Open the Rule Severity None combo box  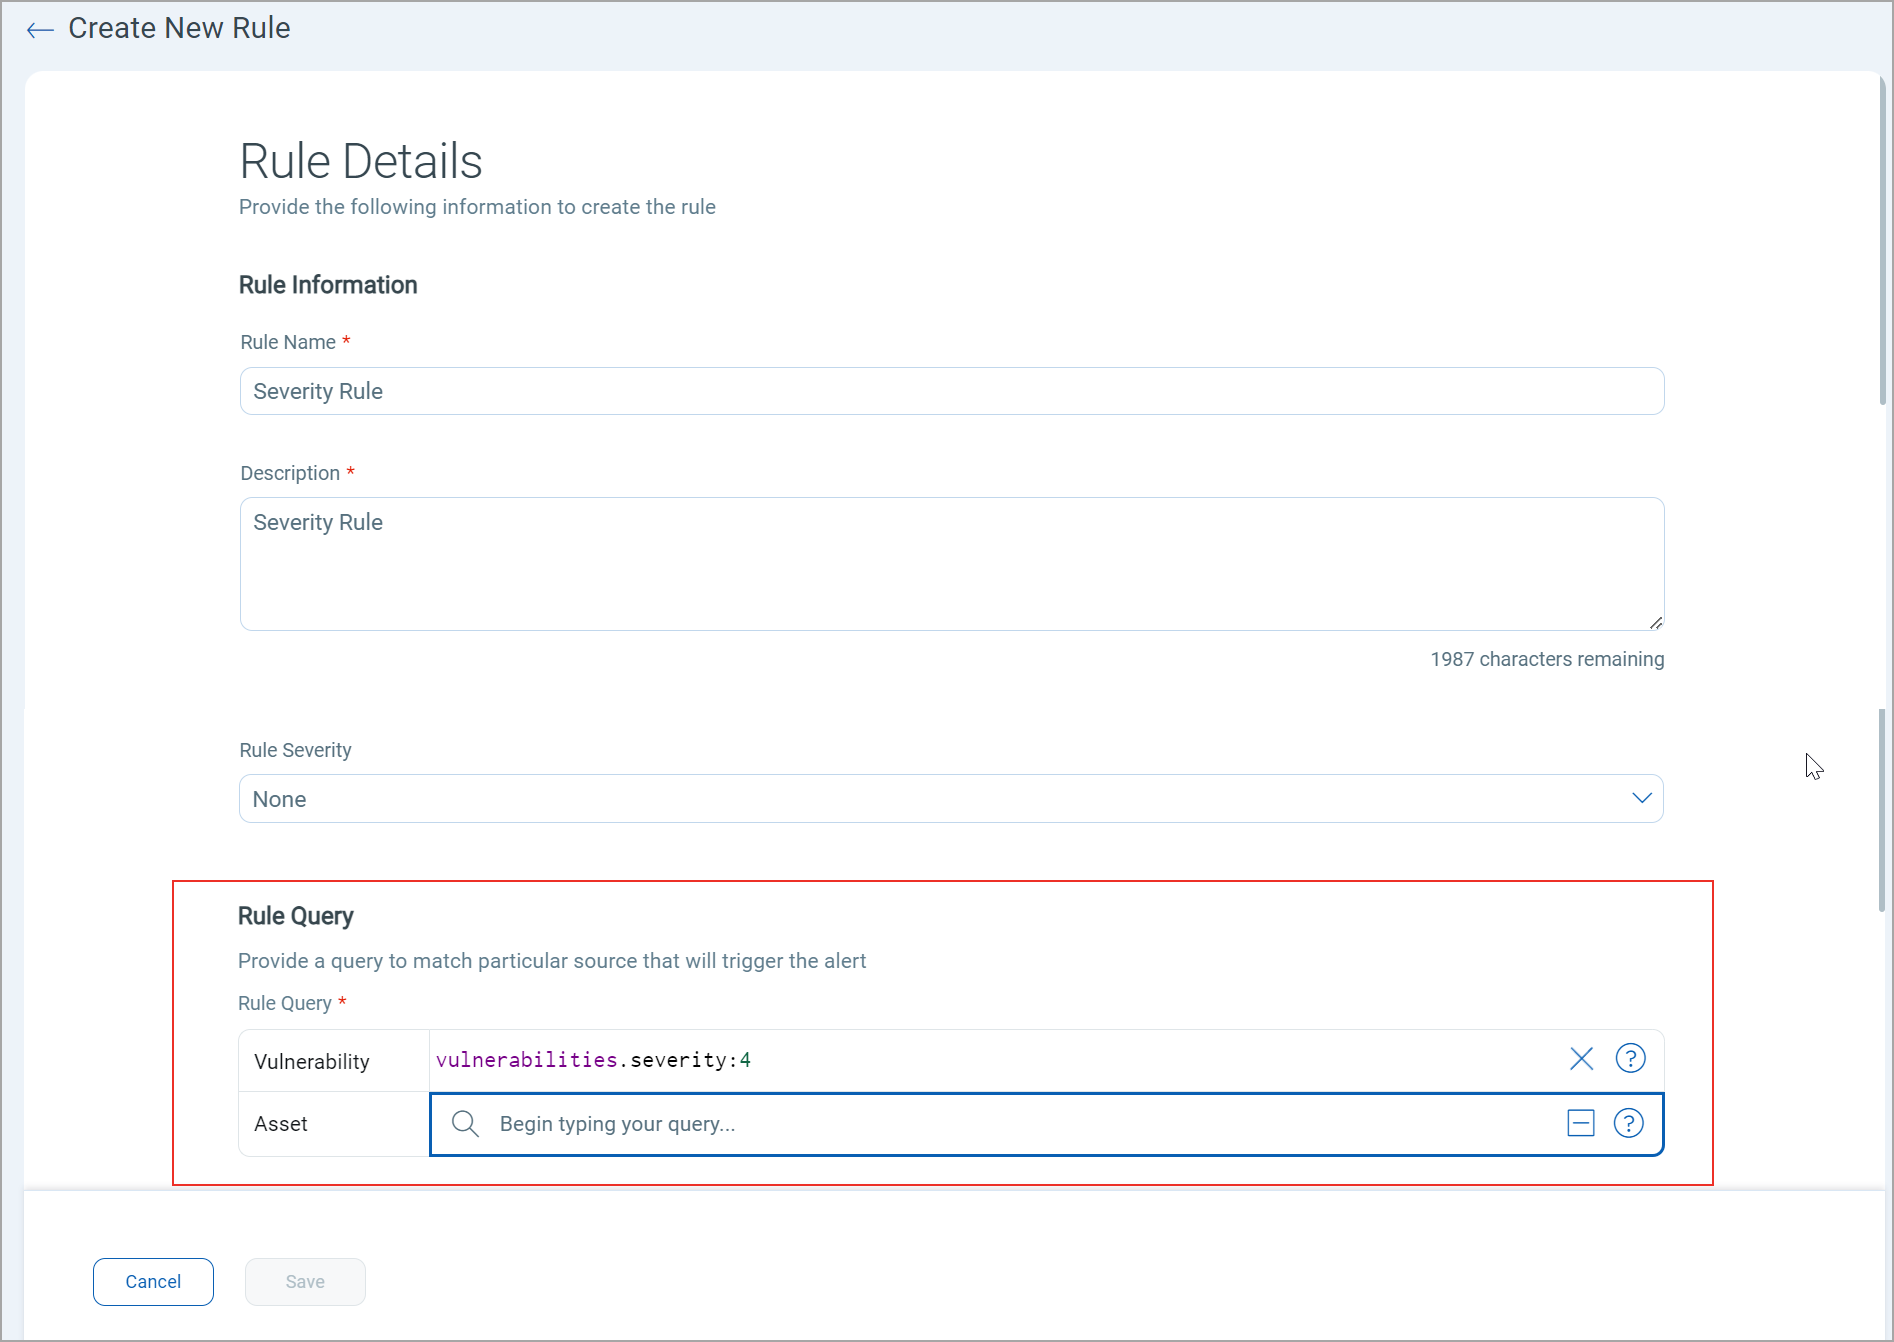[x=951, y=799]
